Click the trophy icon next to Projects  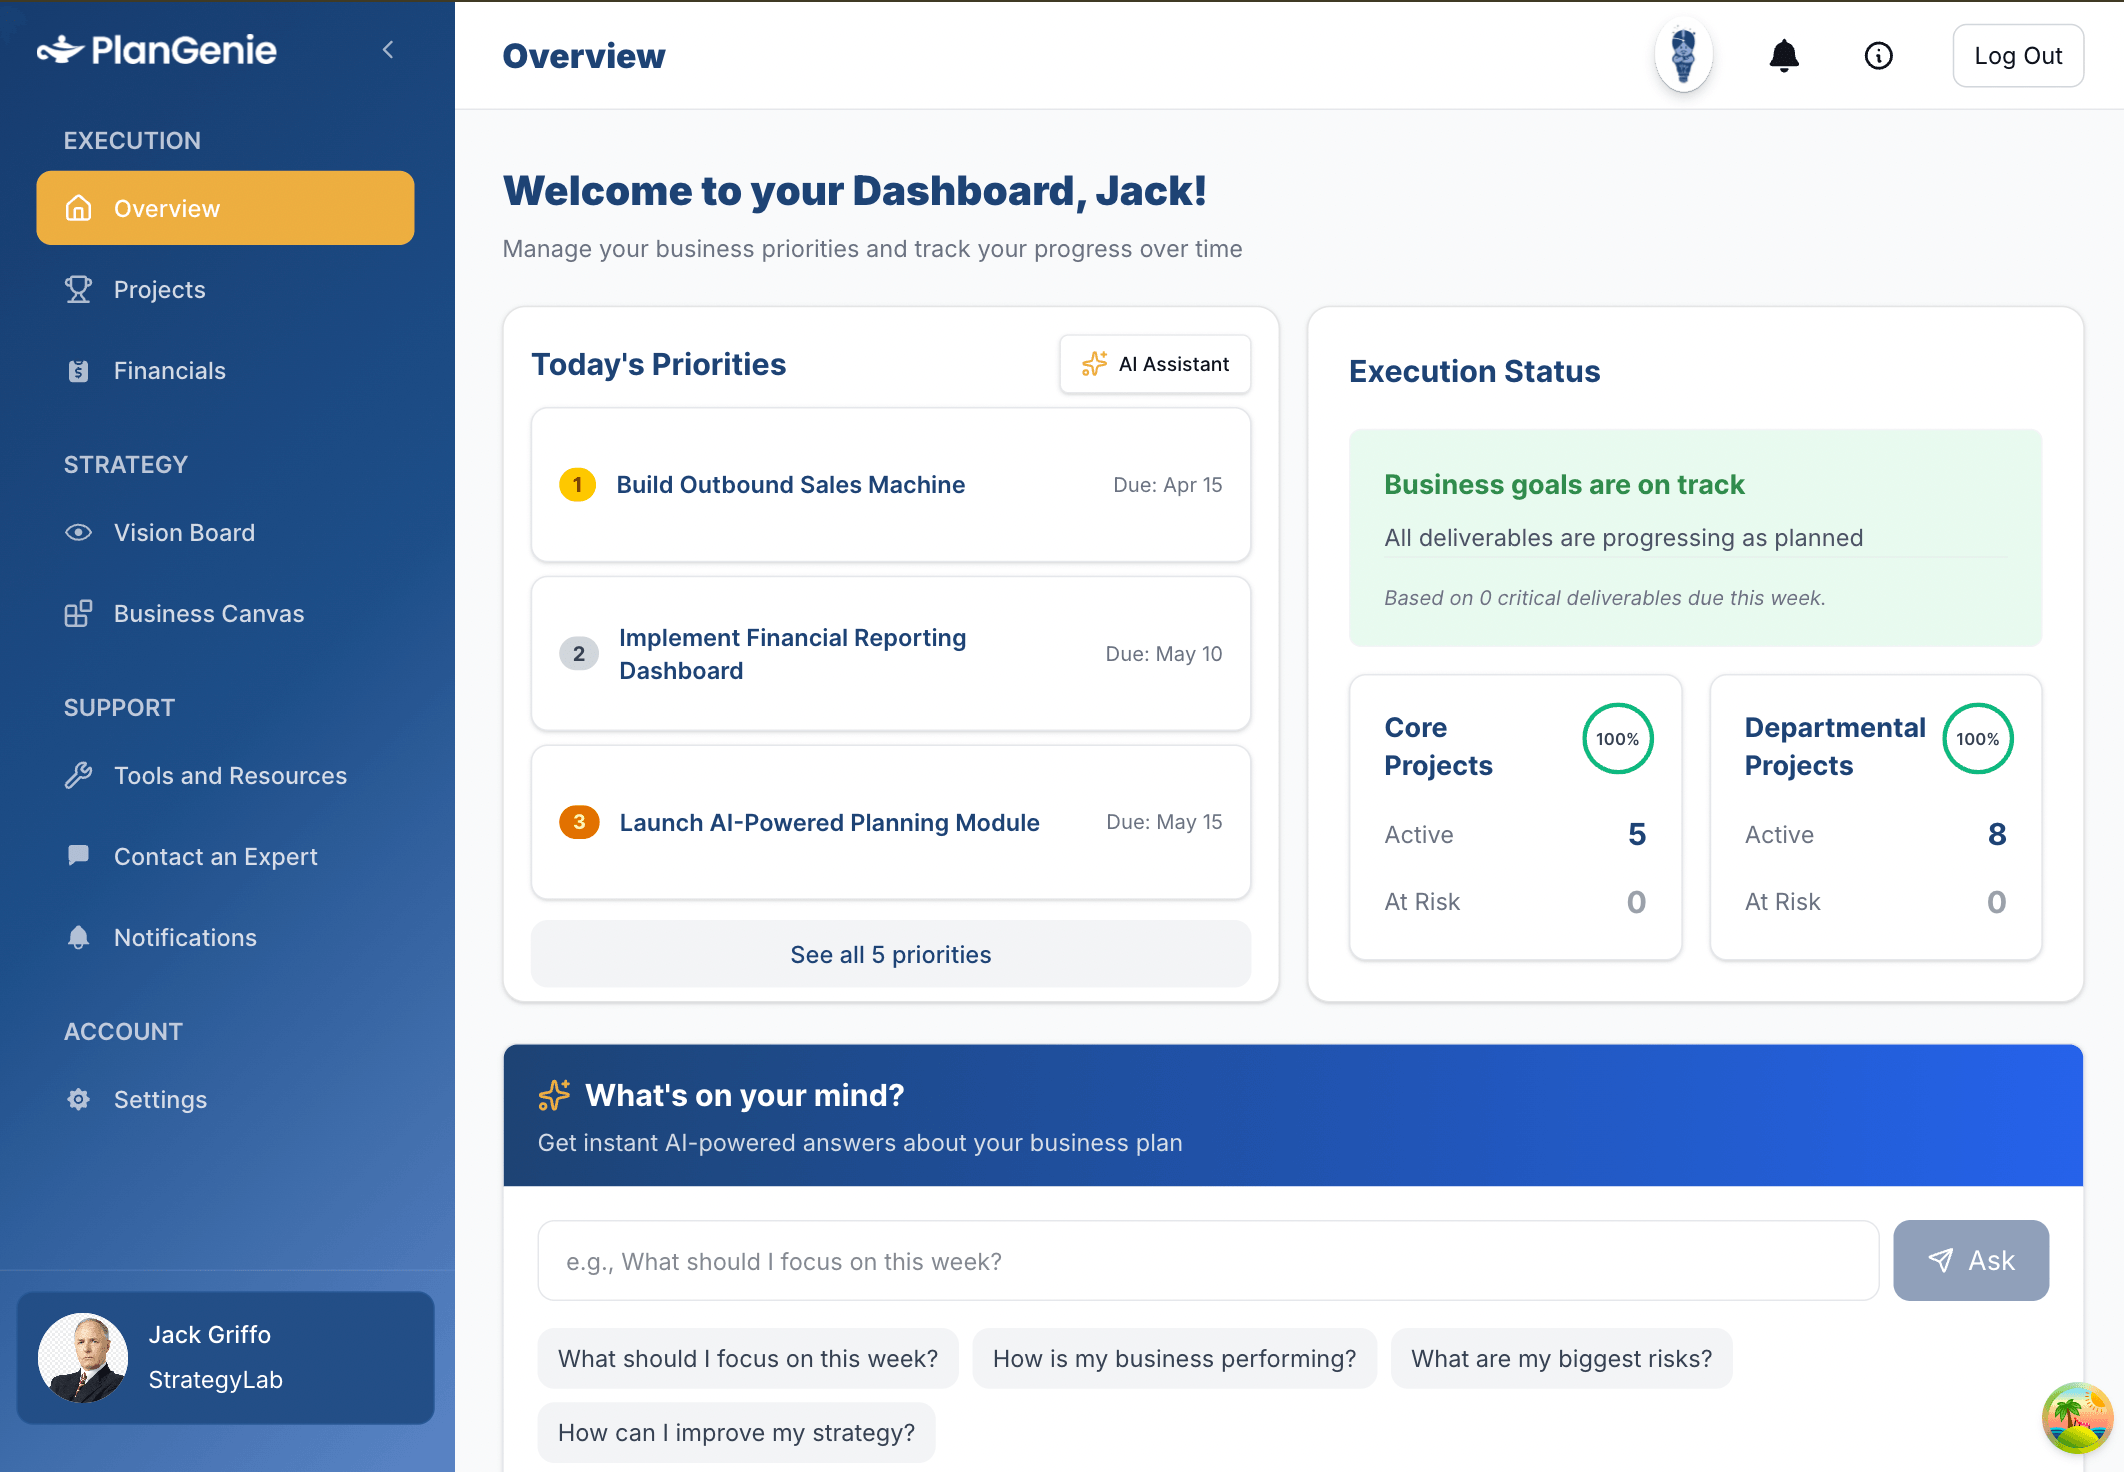[78, 289]
